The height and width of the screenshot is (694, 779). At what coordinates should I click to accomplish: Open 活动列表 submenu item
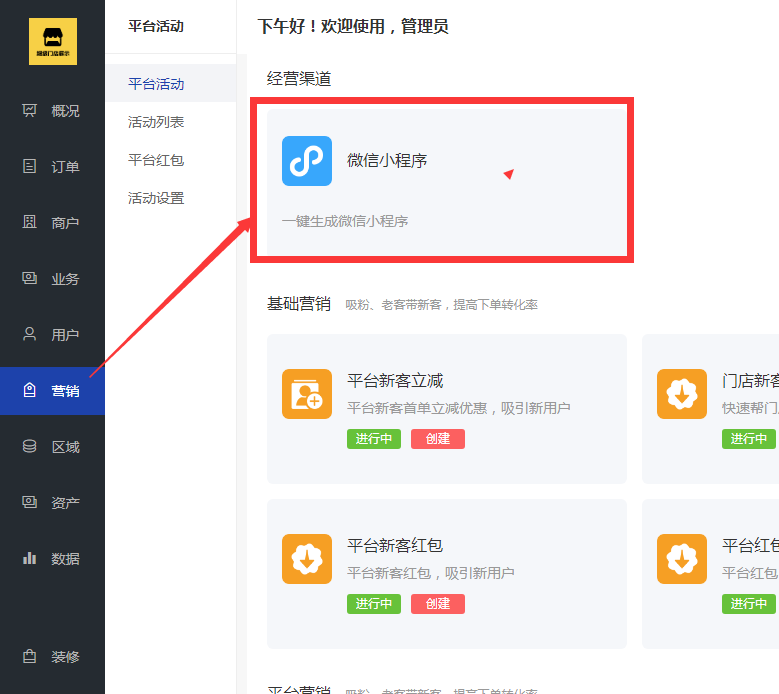tap(156, 122)
